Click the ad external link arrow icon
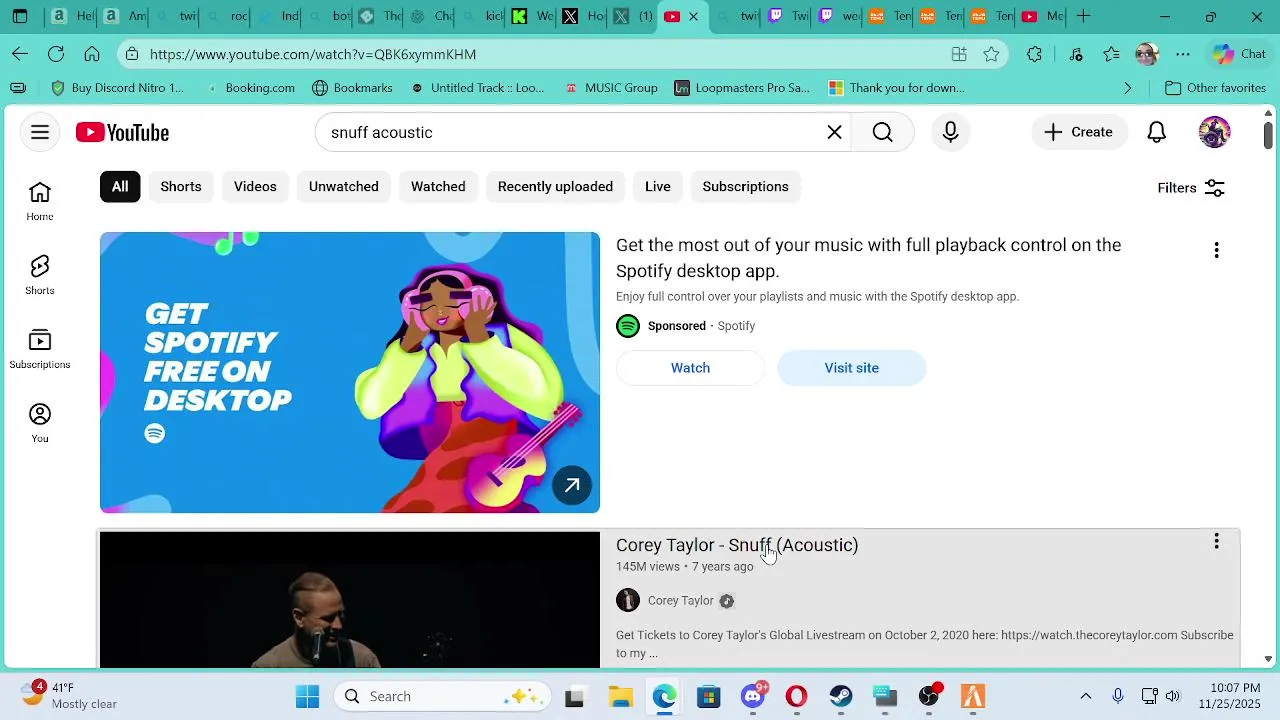 pyautogui.click(x=572, y=485)
